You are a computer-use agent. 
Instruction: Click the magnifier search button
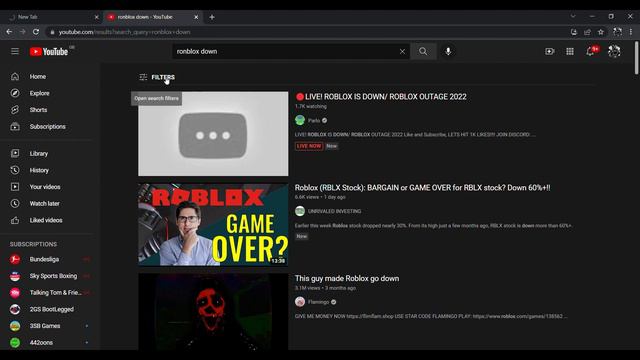(x=423, y=51)
